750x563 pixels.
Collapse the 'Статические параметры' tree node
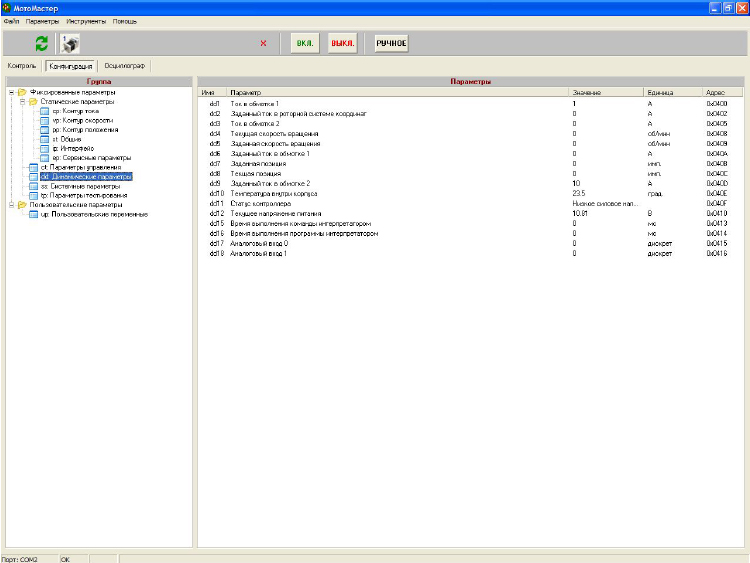coord(22,101)
